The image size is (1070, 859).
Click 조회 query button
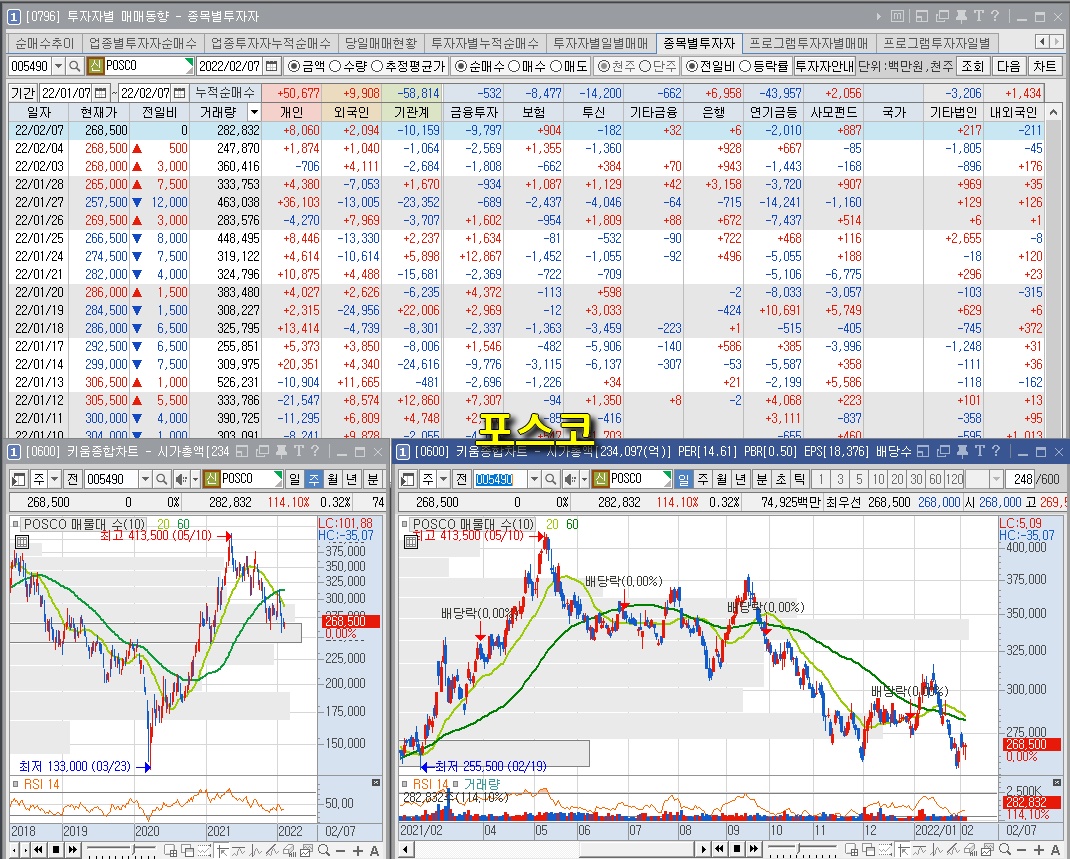point(972,66)
